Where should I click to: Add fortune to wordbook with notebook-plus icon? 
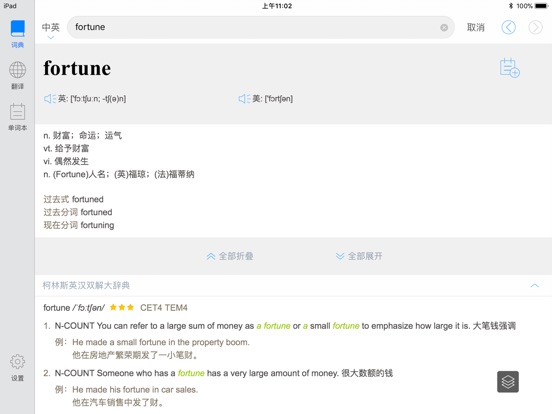coord(509,68)
